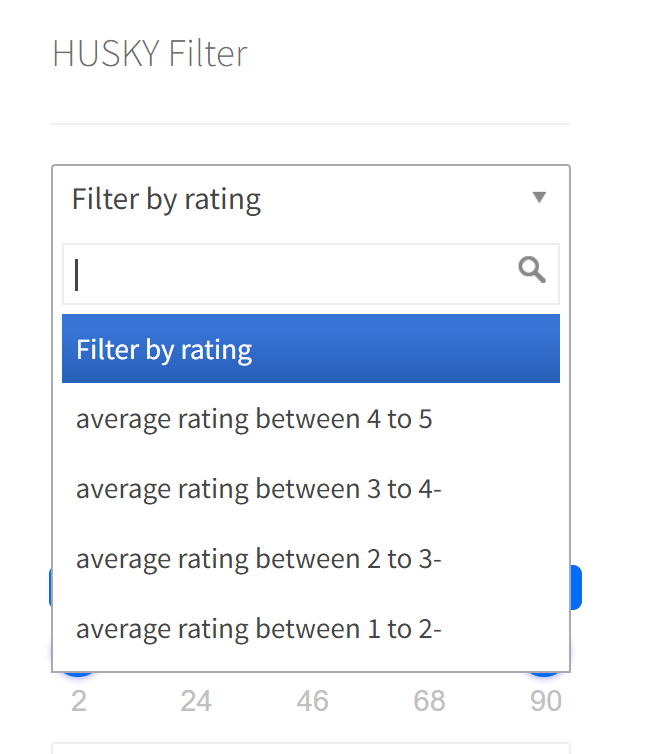Click the slider scale label 2
This screenshot has width=645, height=754.
click(x=79, y=701)
